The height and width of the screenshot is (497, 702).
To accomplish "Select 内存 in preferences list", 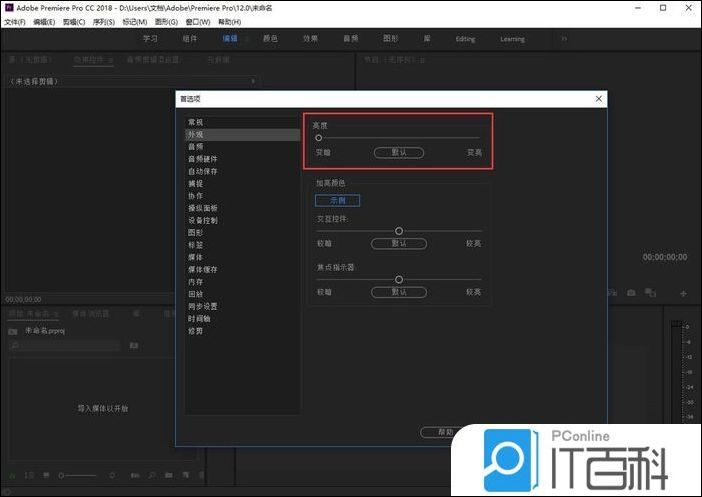I will point(196,282).
